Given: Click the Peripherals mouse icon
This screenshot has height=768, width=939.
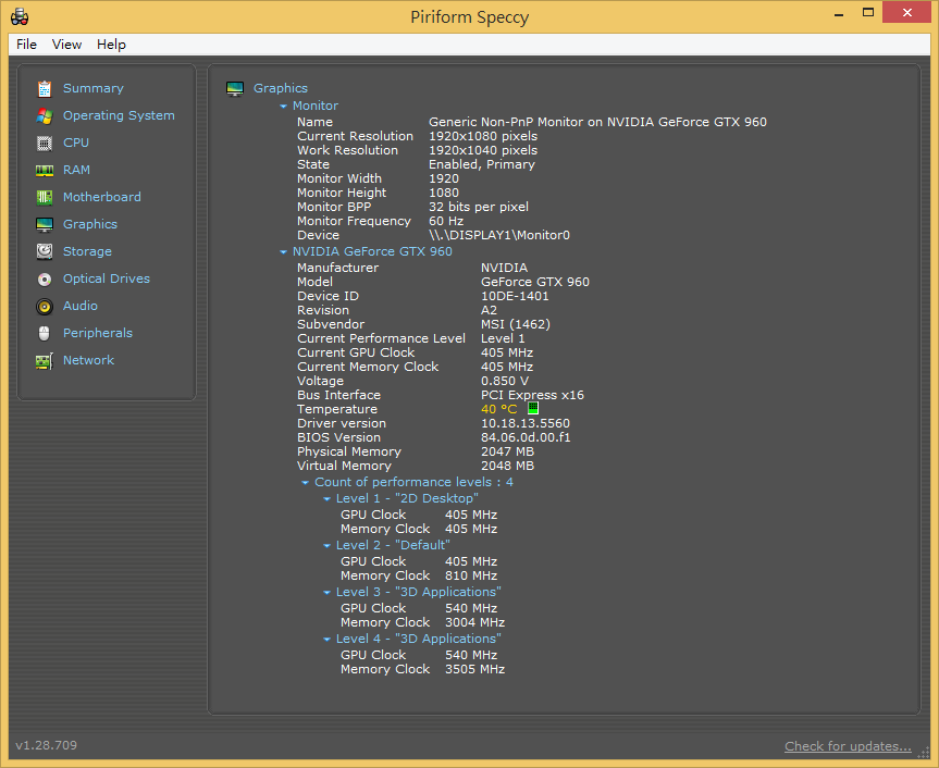Looking at the screenshot, I should (x=44, y=333).
